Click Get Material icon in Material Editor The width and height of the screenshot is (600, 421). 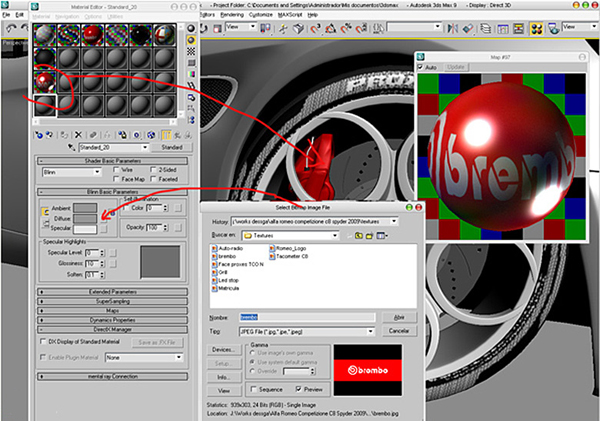pos(39,135)
